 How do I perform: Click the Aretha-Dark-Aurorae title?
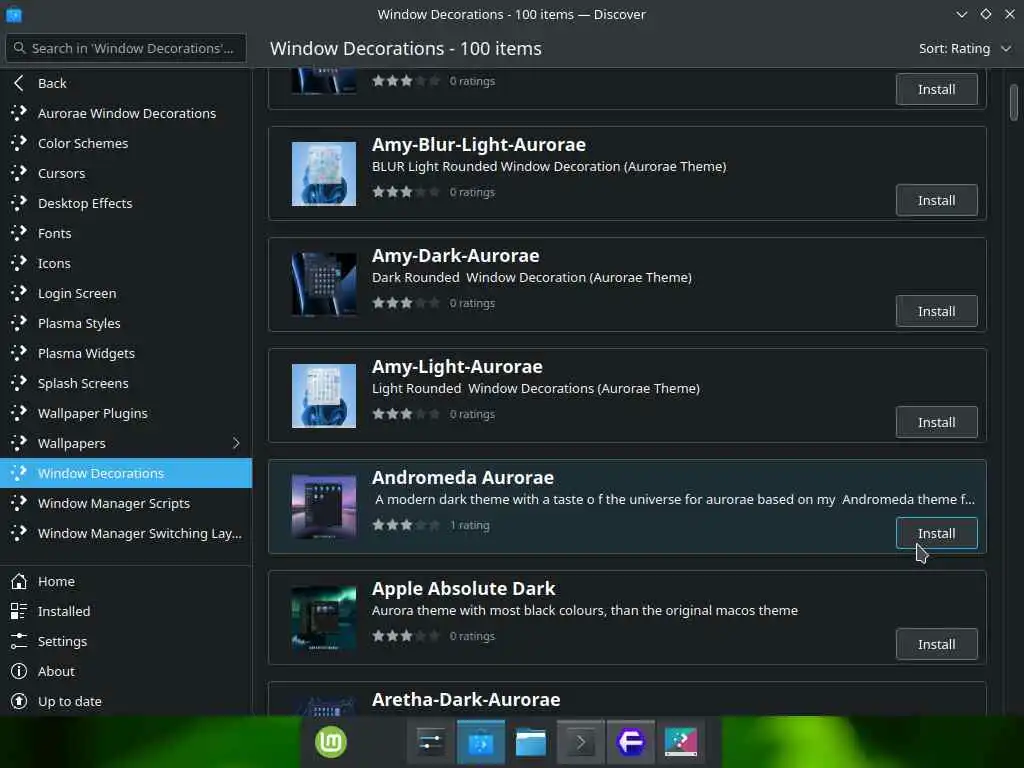coord(466,699)
